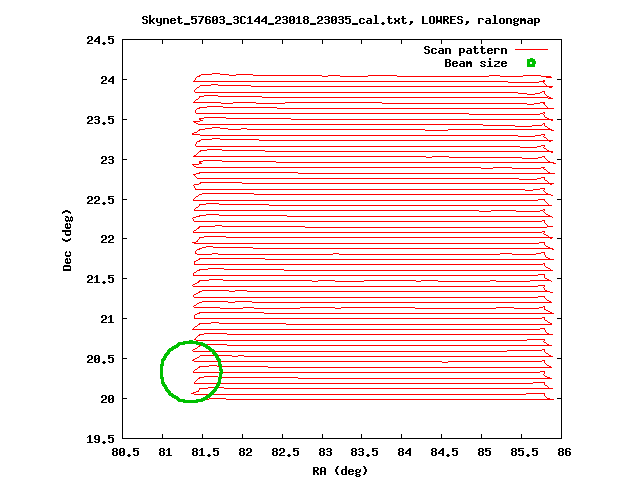
Task: Click the 'RA (deg)' axis label
Action: pyautogui.click(x=340, y=471)
